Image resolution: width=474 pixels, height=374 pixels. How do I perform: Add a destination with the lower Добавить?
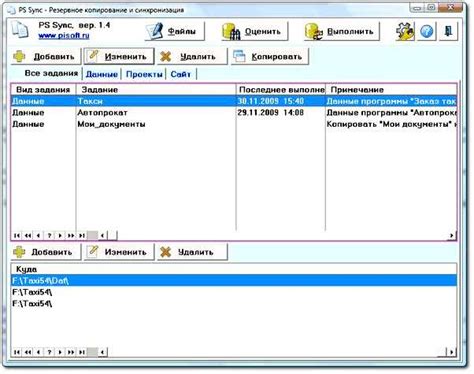(46, 252)
